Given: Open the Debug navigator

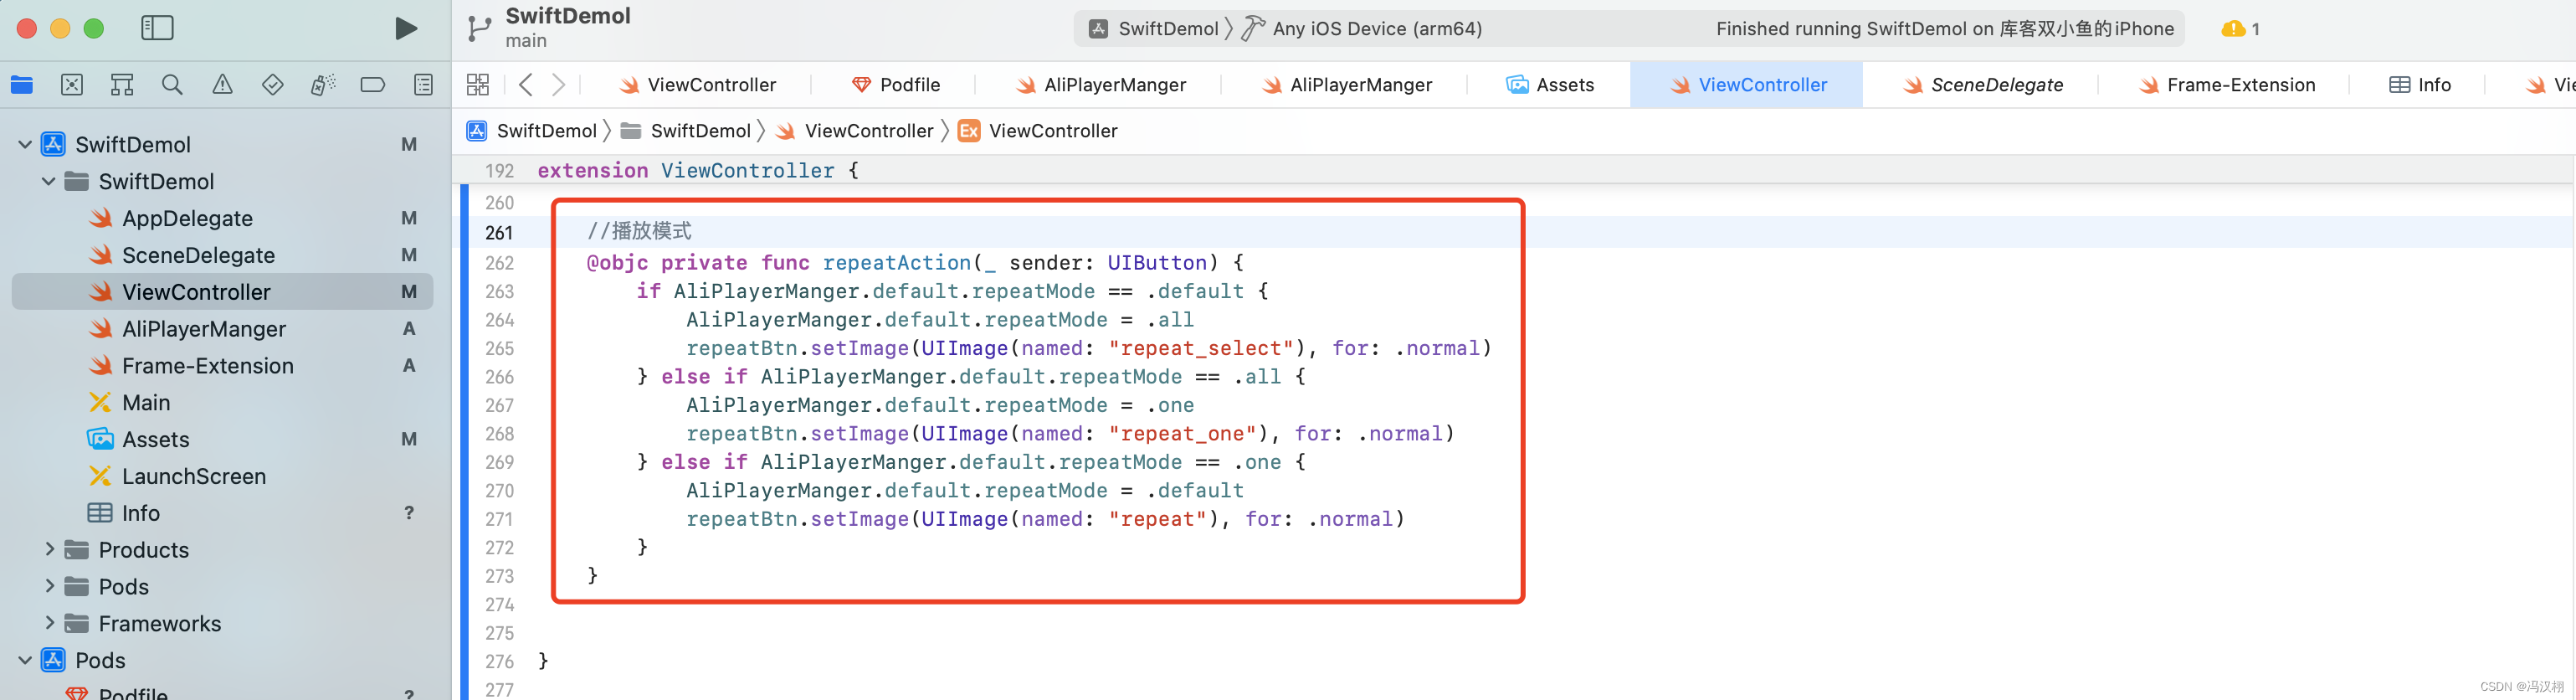Looking at the screenshot, I should pos(322,85).
